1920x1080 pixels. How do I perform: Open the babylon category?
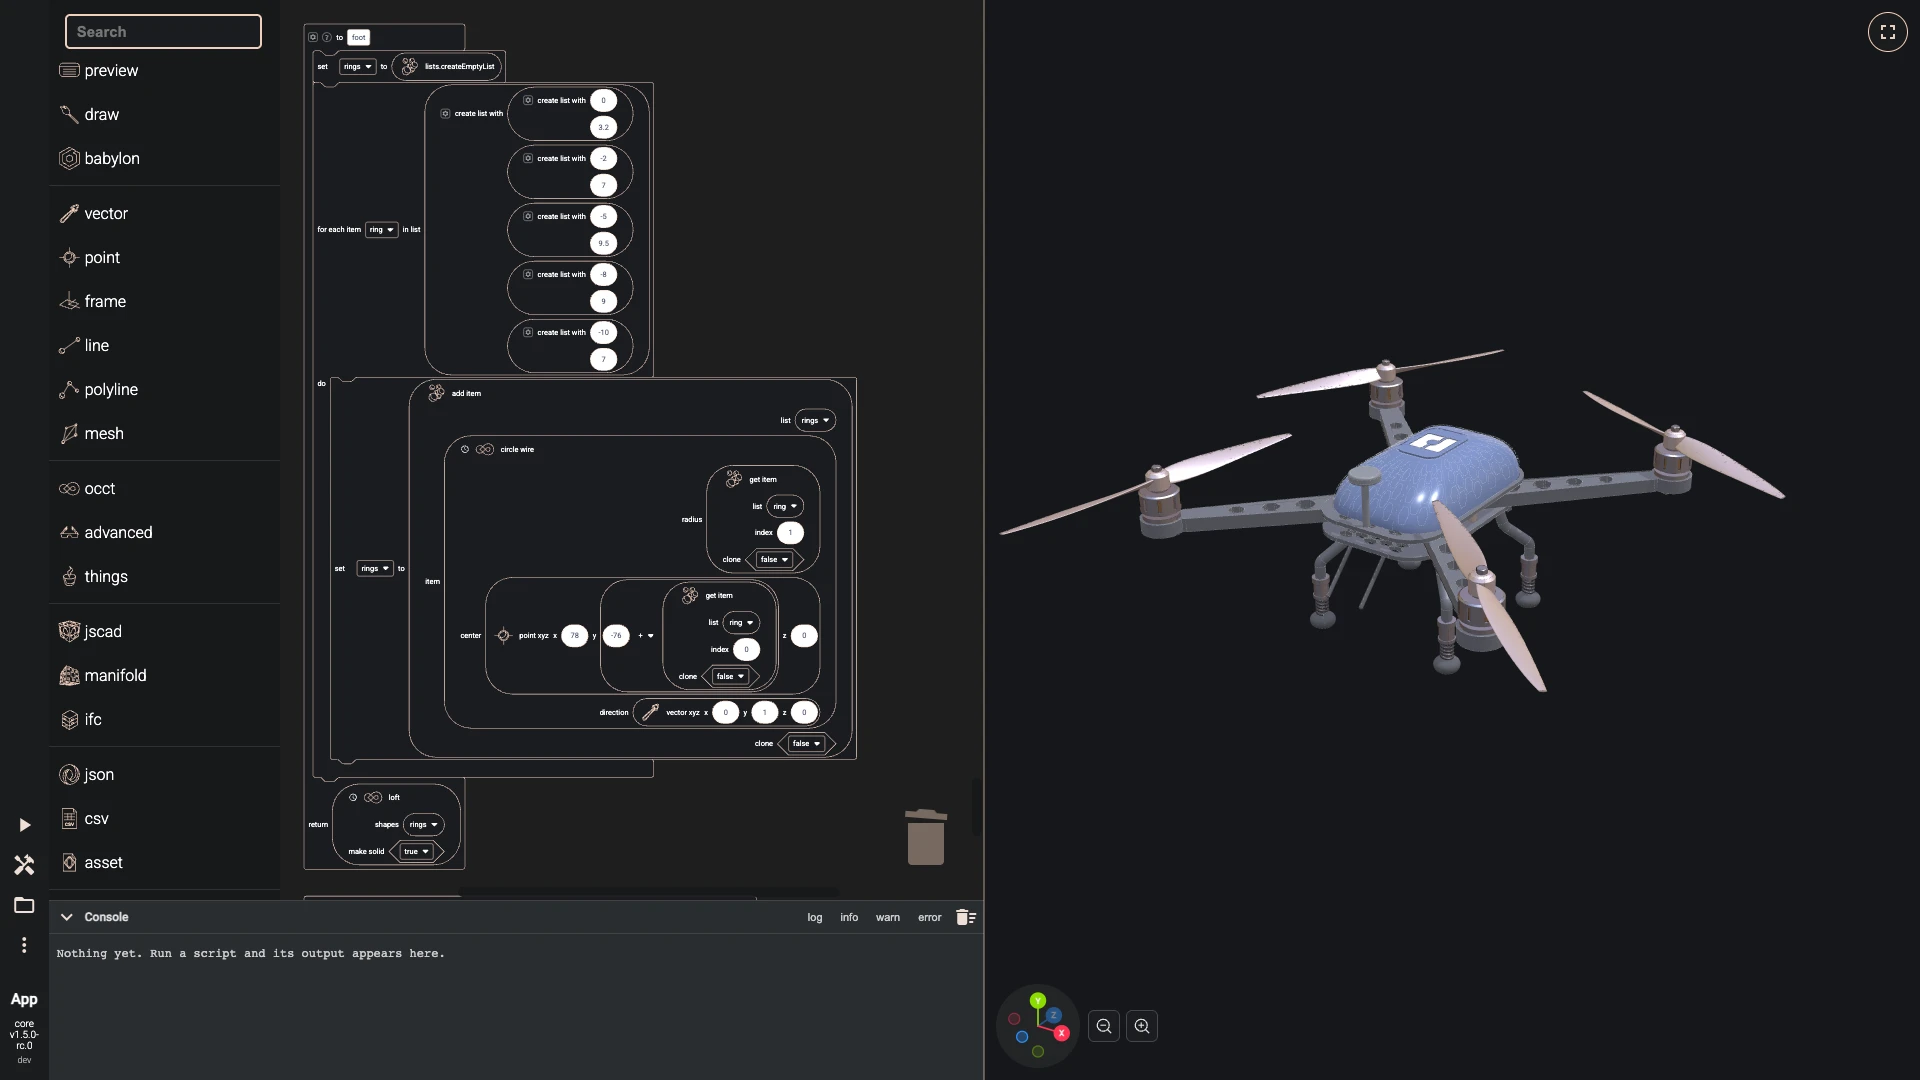[x=100, y=158]
